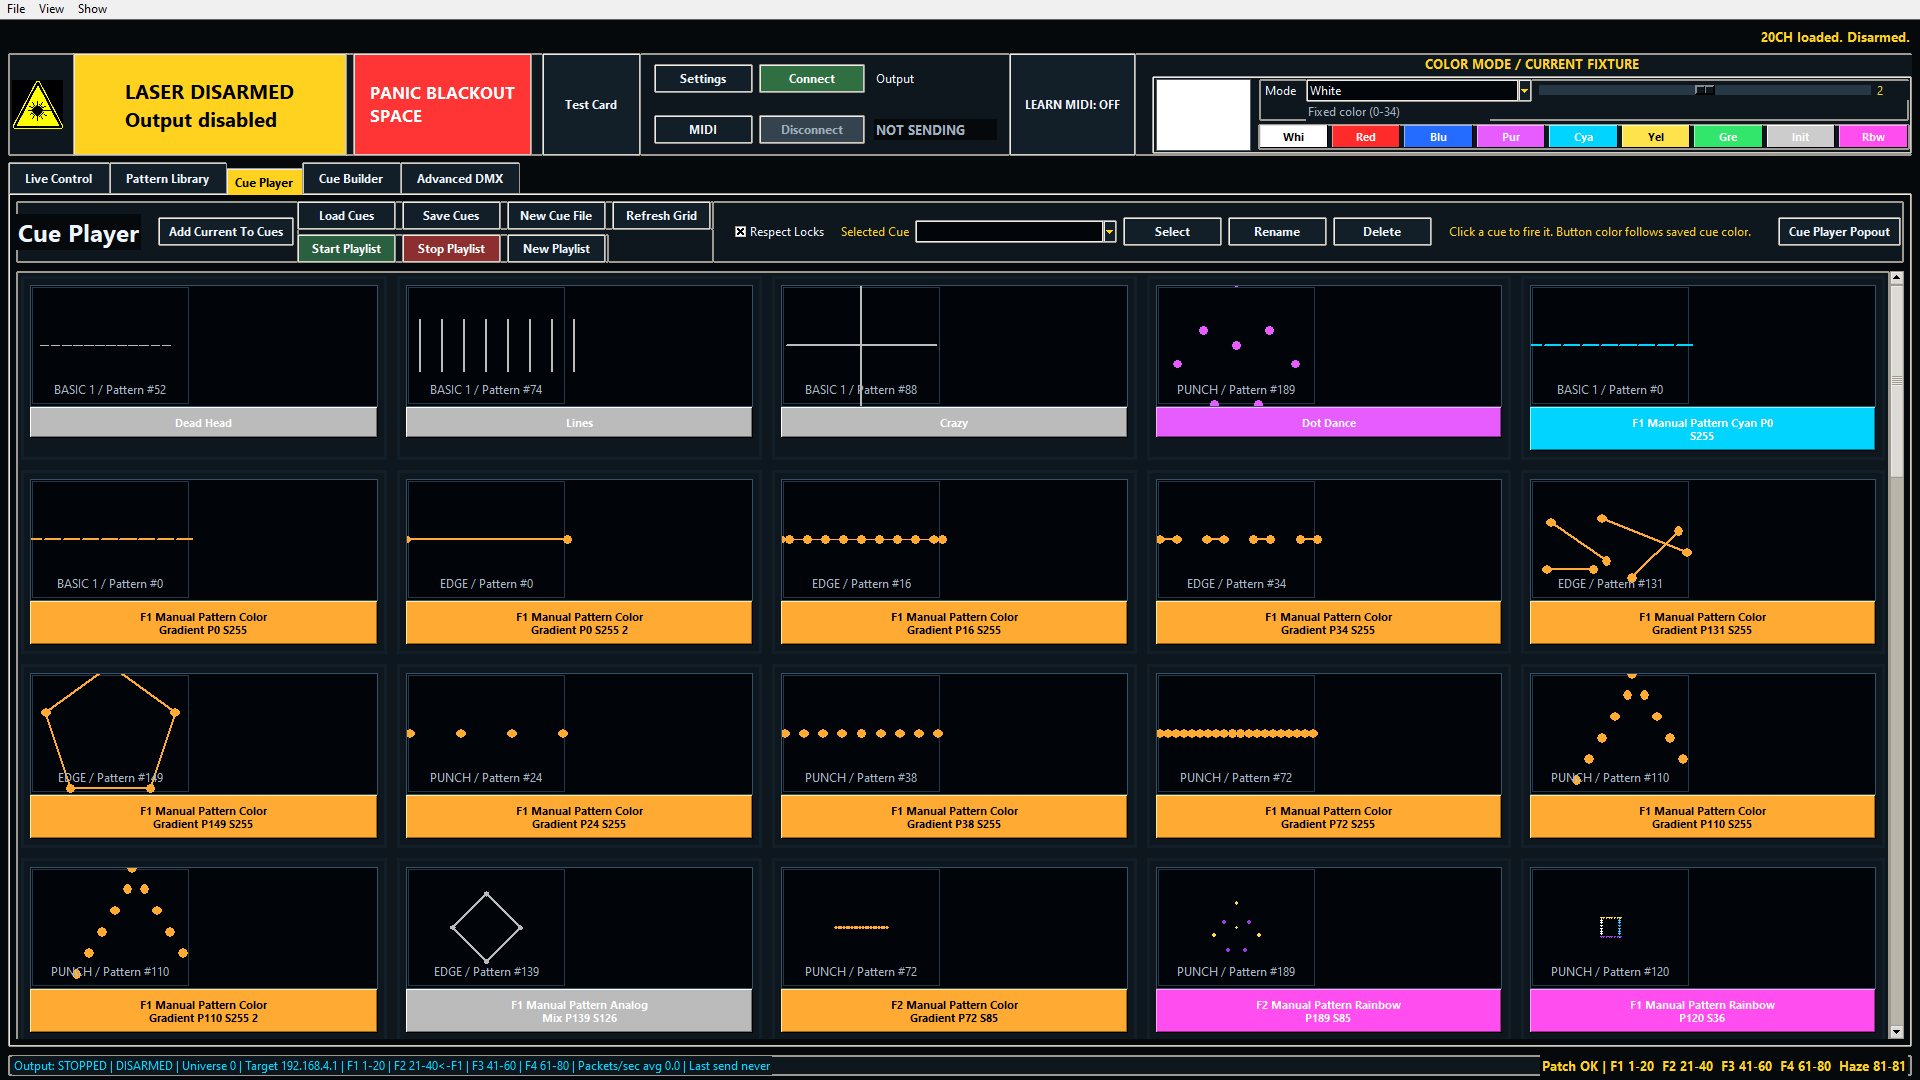The image size is (1920, 1080).
Task: Open the Mode dropdown arrow
Action: pyautogui.click(x=1524, y=91)
